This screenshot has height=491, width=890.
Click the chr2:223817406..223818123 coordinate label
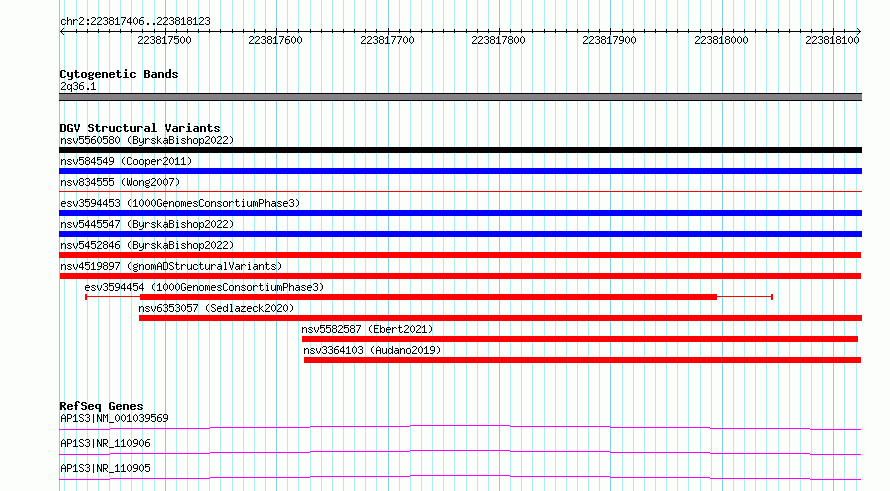click(x=135, y=21)
